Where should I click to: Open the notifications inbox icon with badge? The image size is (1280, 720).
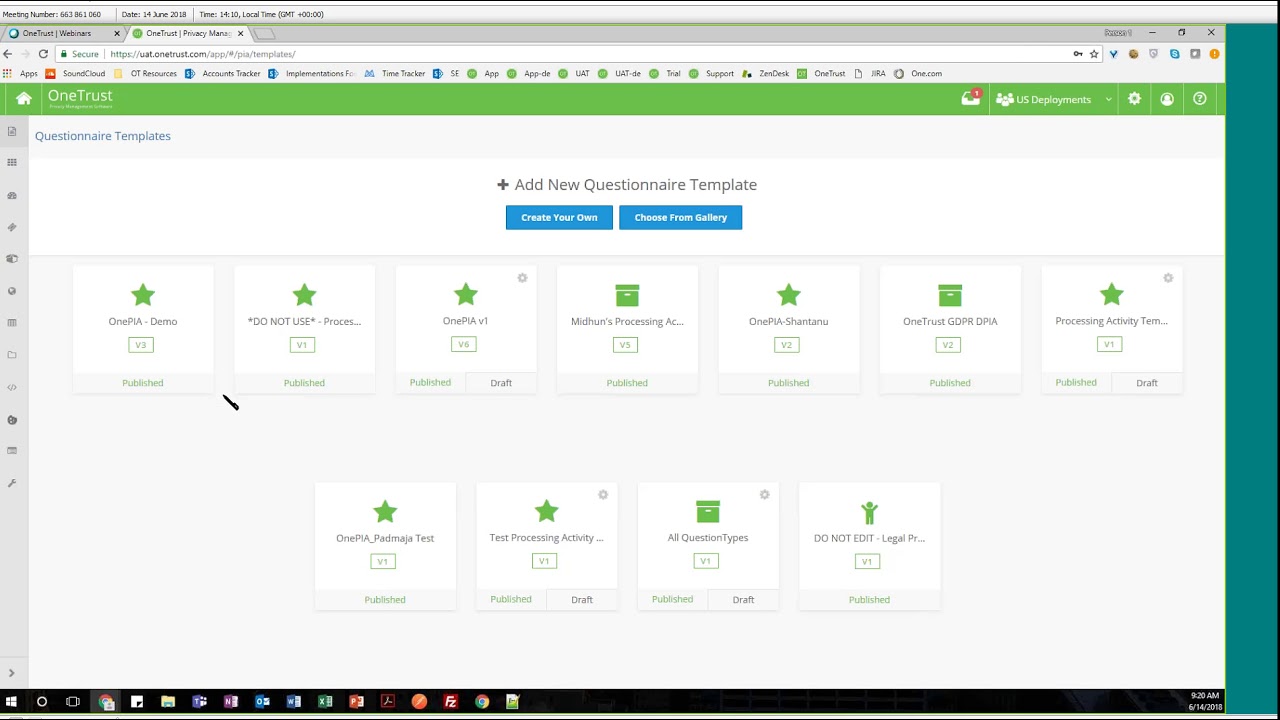[x=971, y=98]
